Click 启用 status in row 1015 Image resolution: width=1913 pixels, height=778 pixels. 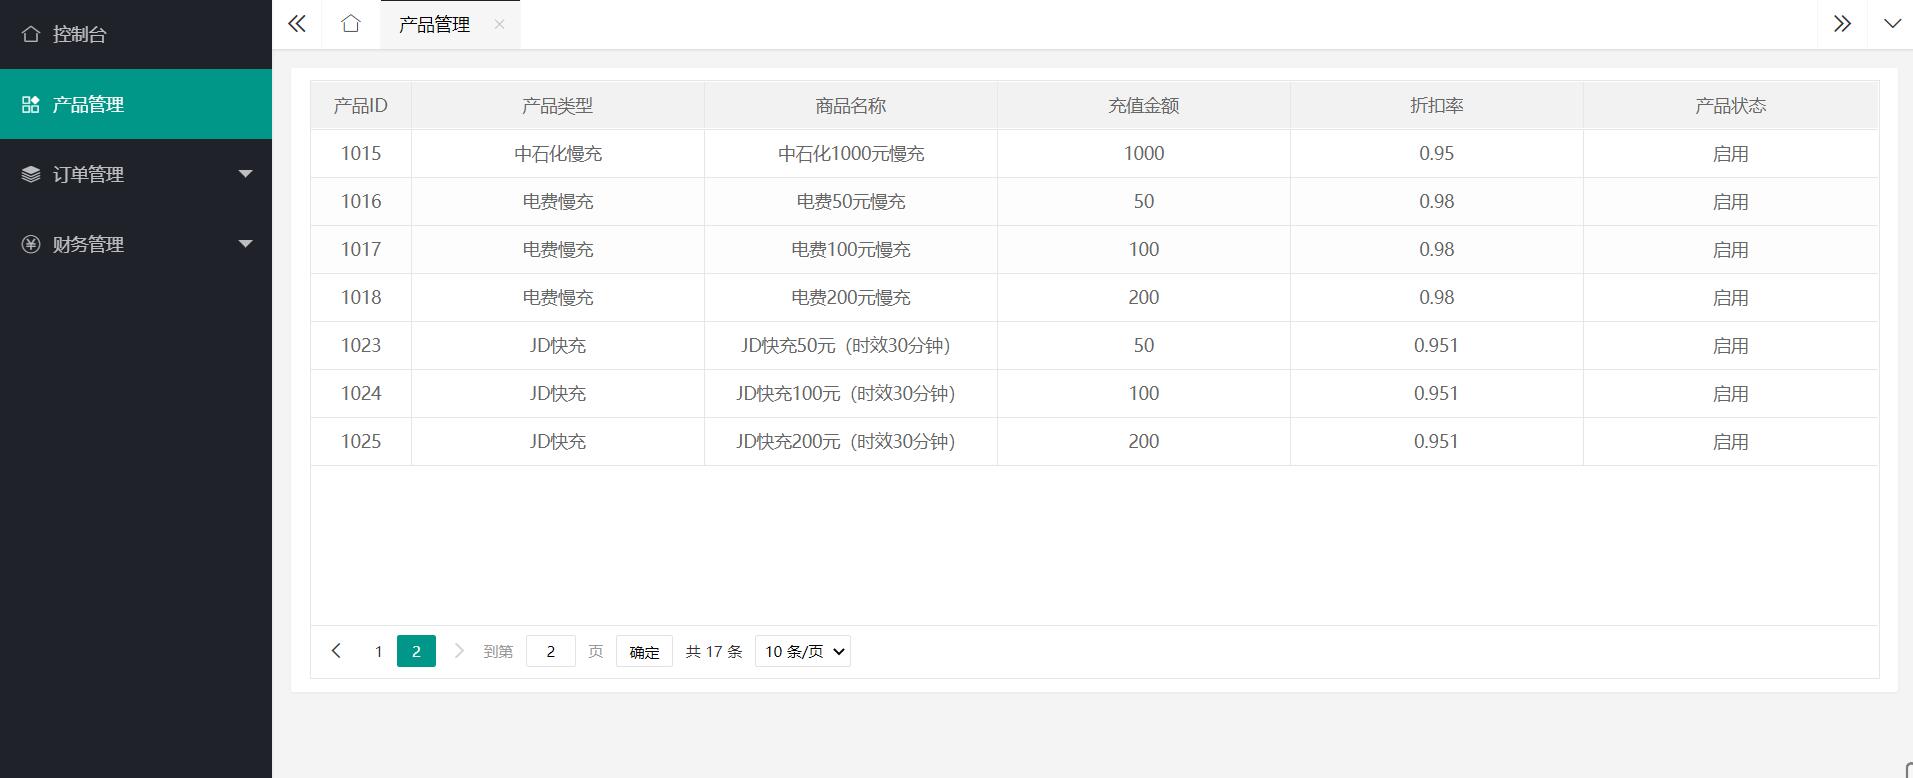(1731, 153)
